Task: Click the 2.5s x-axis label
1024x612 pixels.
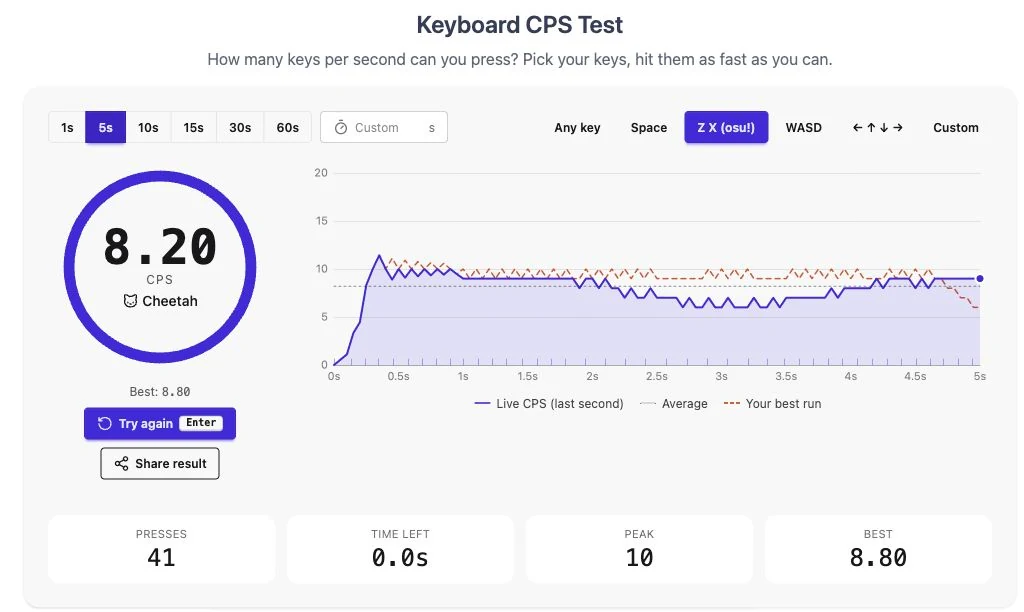Action: click(656, 376)
